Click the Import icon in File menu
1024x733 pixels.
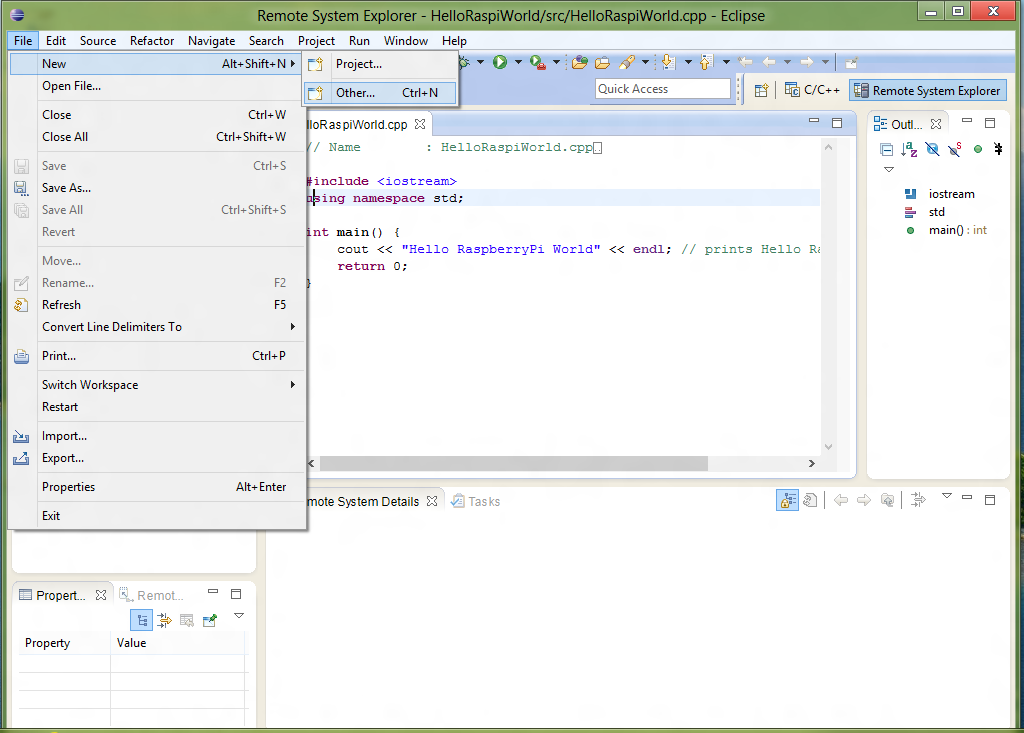[21, 436]
